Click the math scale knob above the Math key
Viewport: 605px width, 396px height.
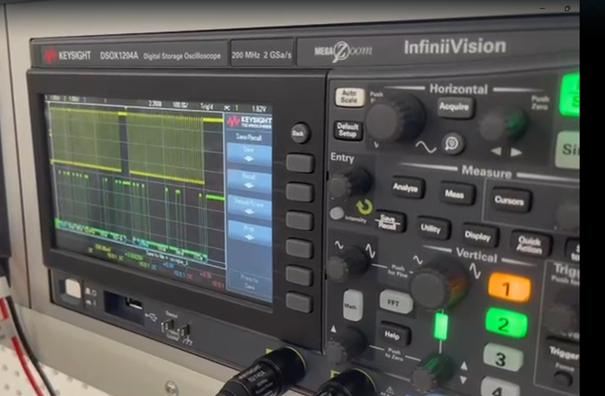point(348,264)
